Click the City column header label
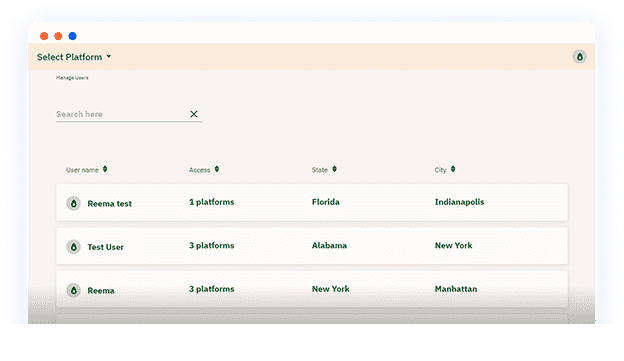624x361 pixels. click(x=440, y=170)
